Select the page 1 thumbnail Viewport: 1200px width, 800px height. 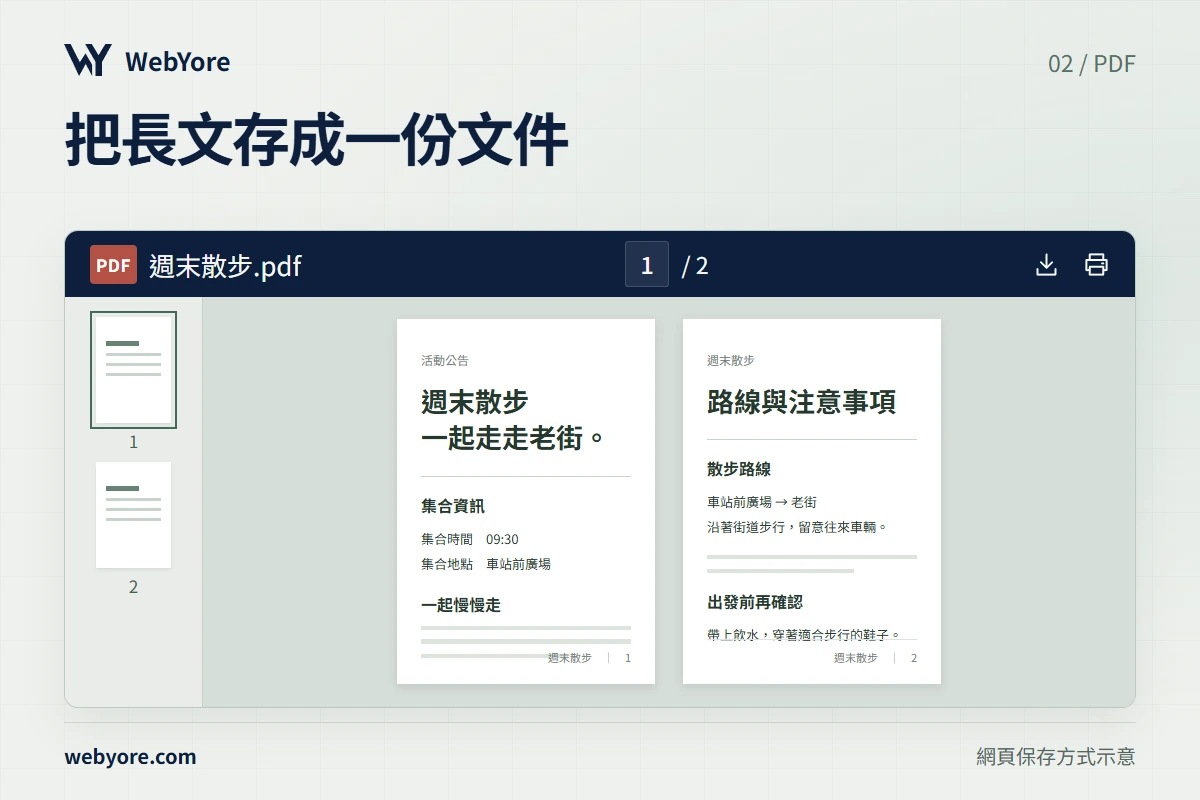click(133, 370)
